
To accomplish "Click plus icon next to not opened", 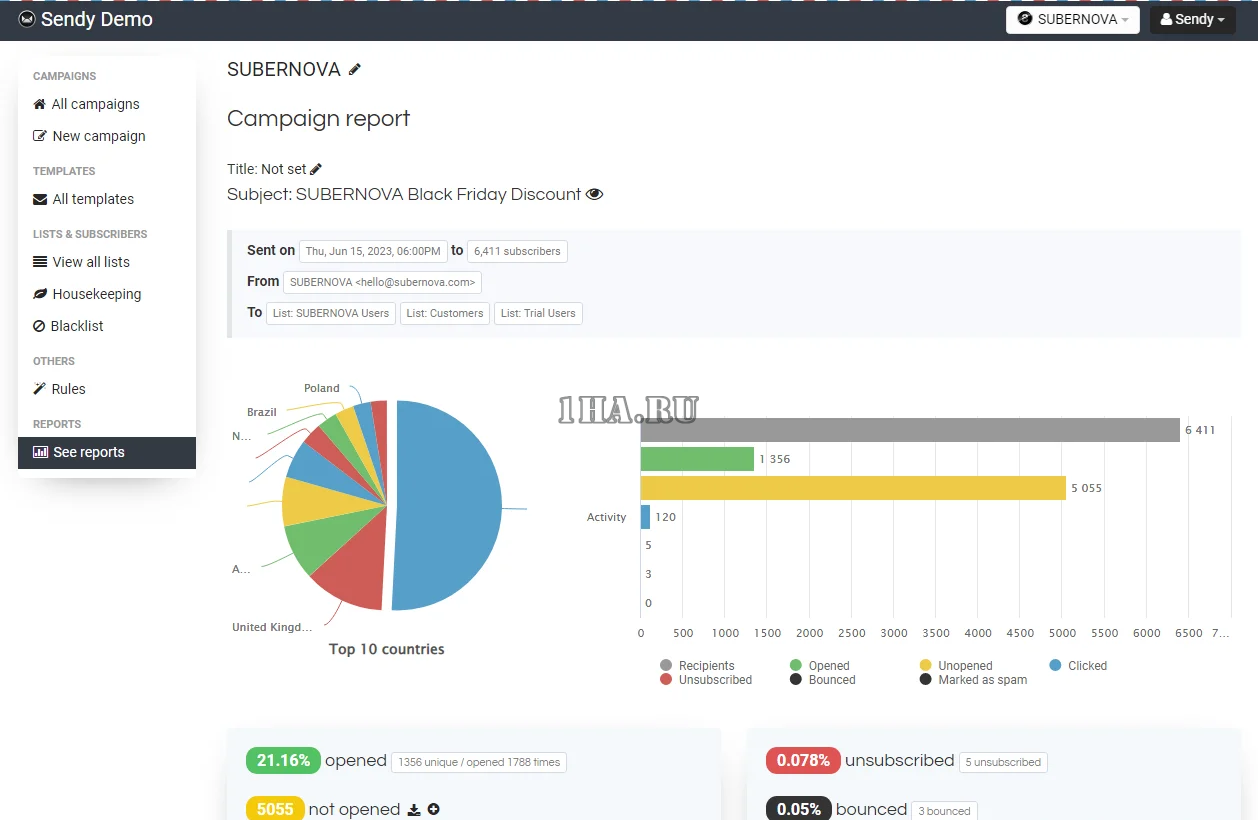I will pos(434,809).
